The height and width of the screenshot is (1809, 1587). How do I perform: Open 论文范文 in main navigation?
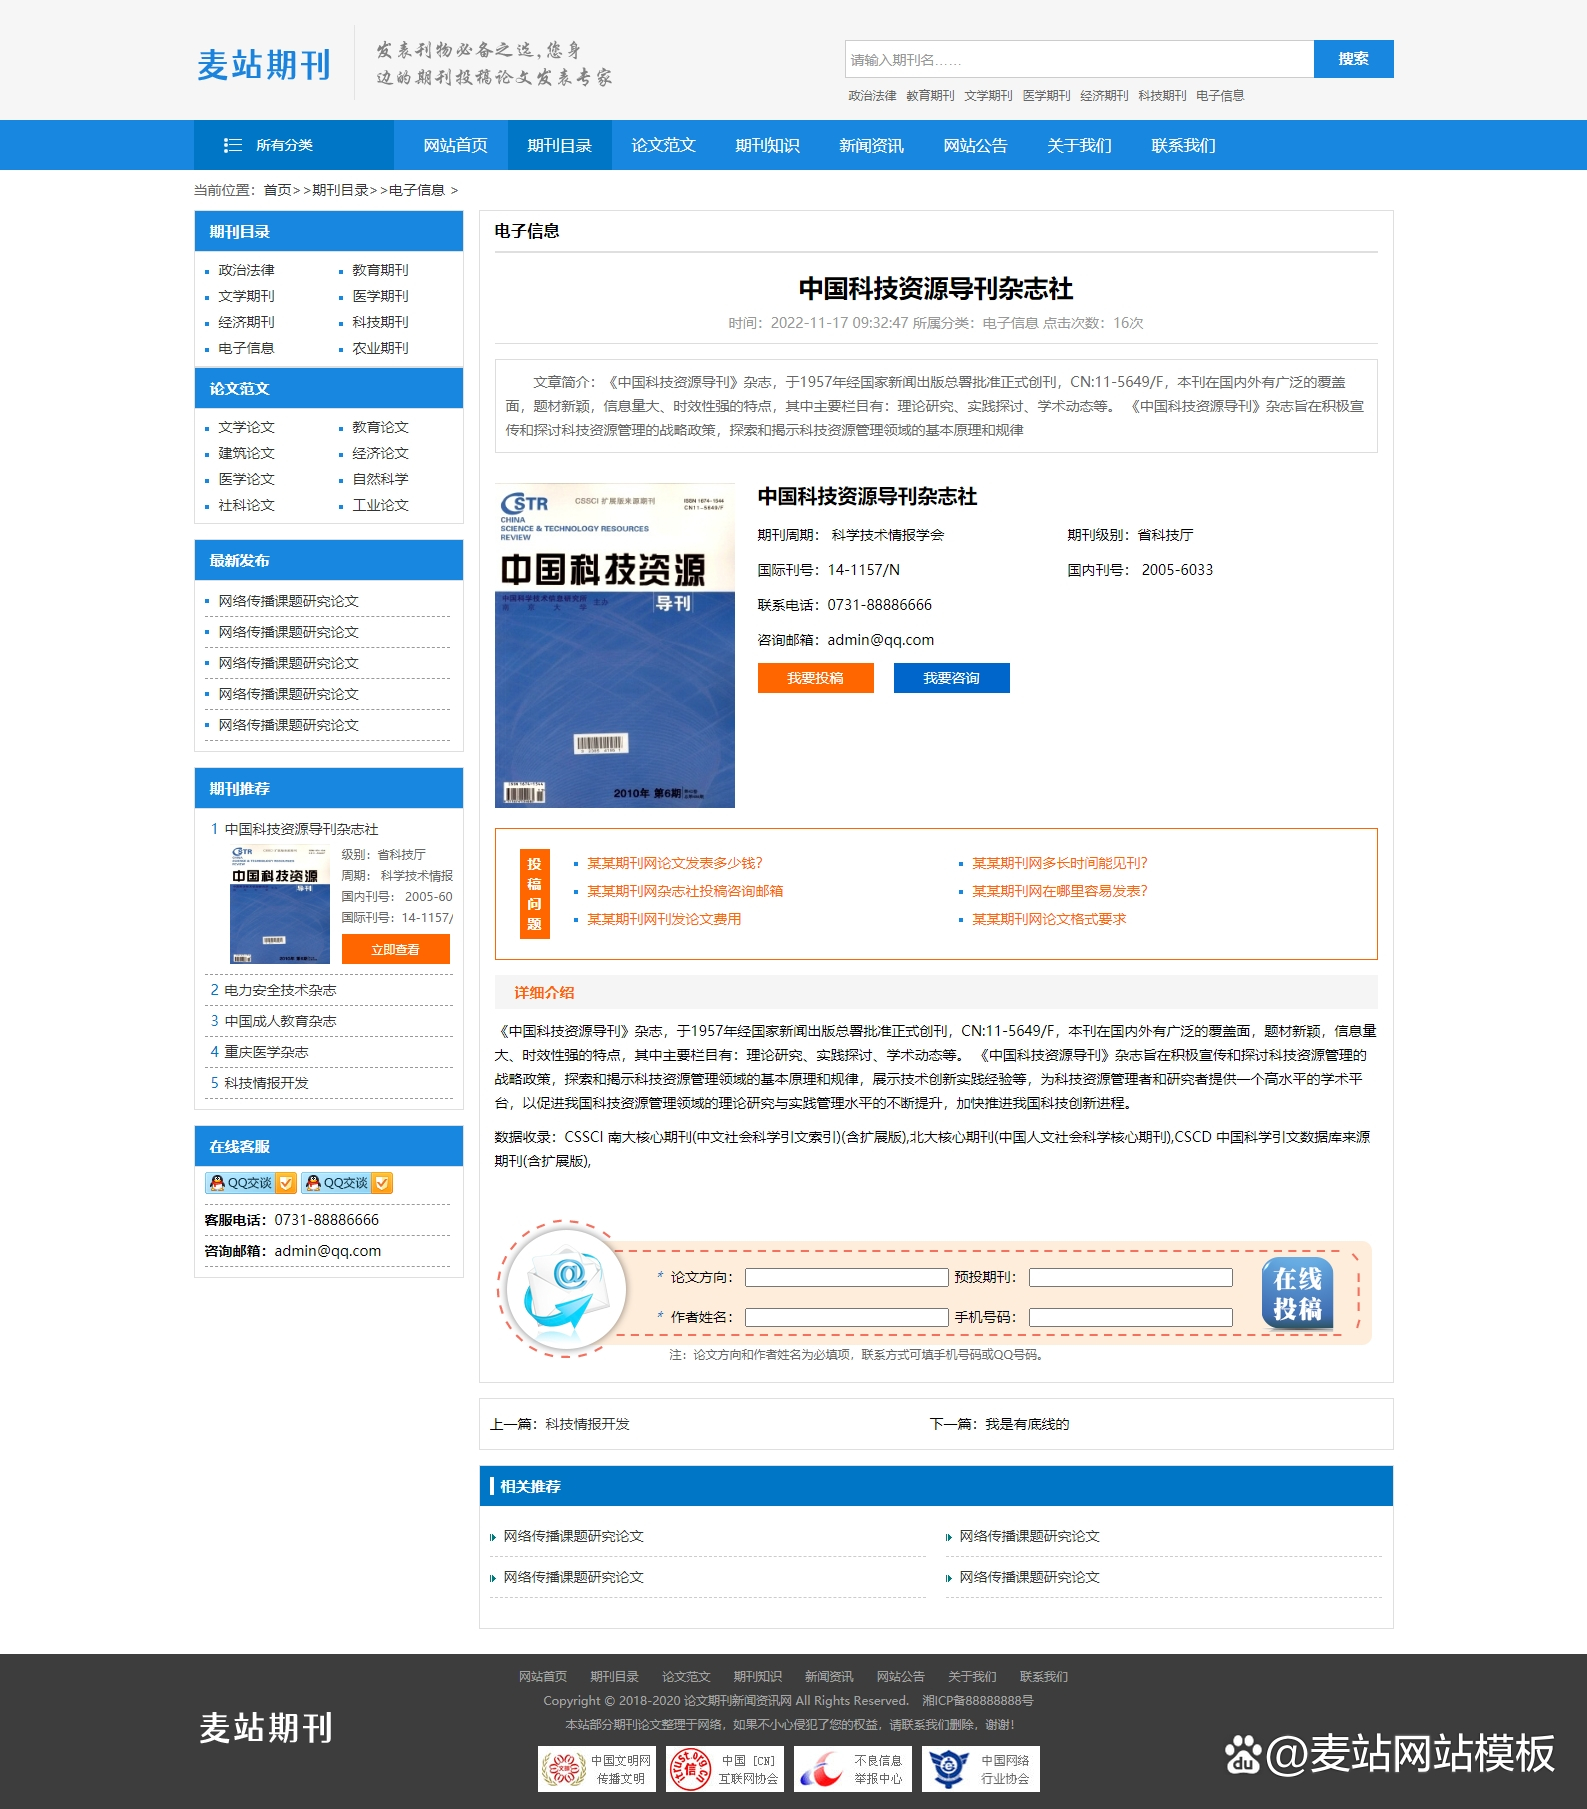pyautogui.click(x=664, y=145)
